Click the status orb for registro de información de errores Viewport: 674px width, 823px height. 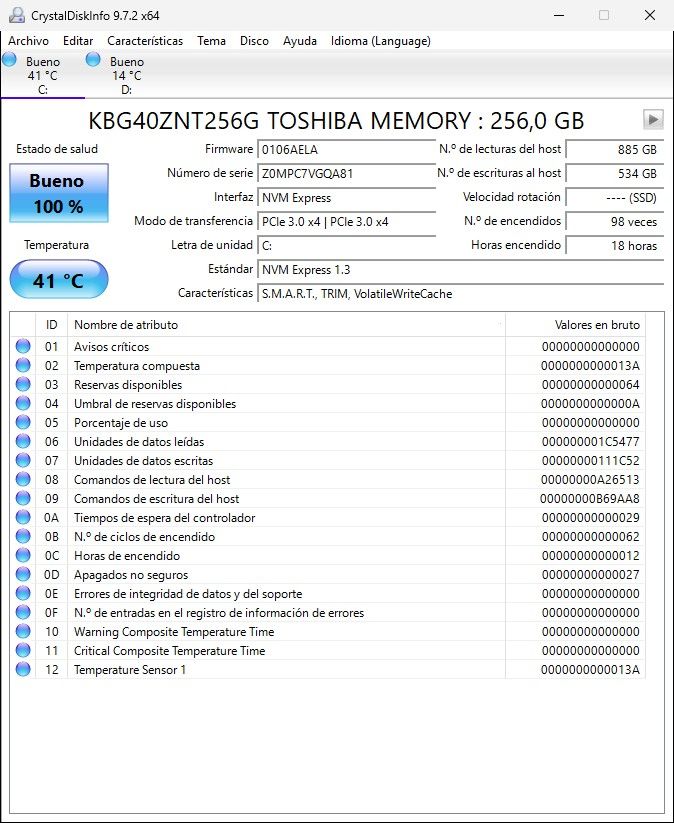click(x=23, y=612)
